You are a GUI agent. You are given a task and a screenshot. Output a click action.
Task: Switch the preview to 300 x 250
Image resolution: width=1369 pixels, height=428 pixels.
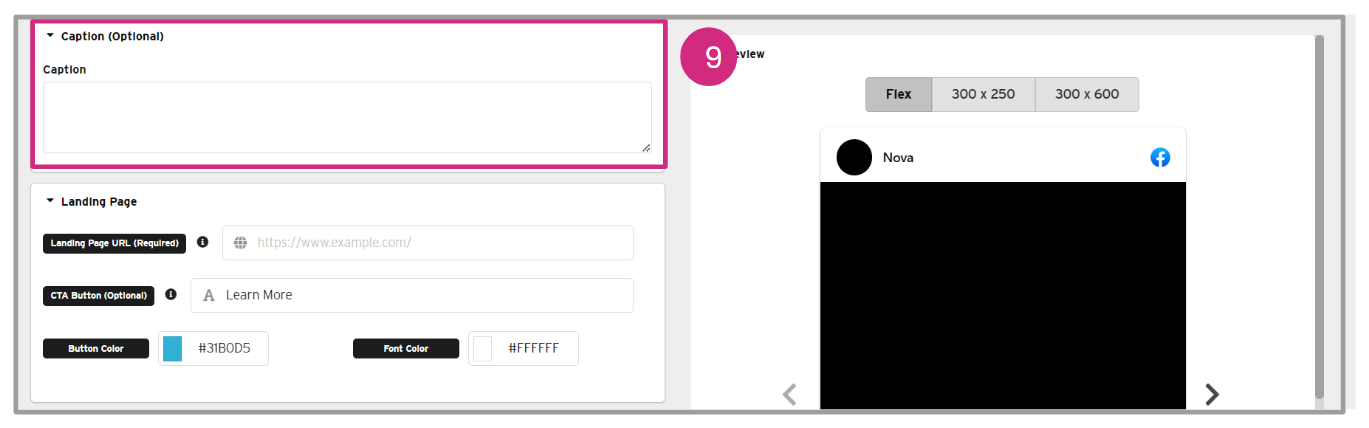(x=983, y=94)
